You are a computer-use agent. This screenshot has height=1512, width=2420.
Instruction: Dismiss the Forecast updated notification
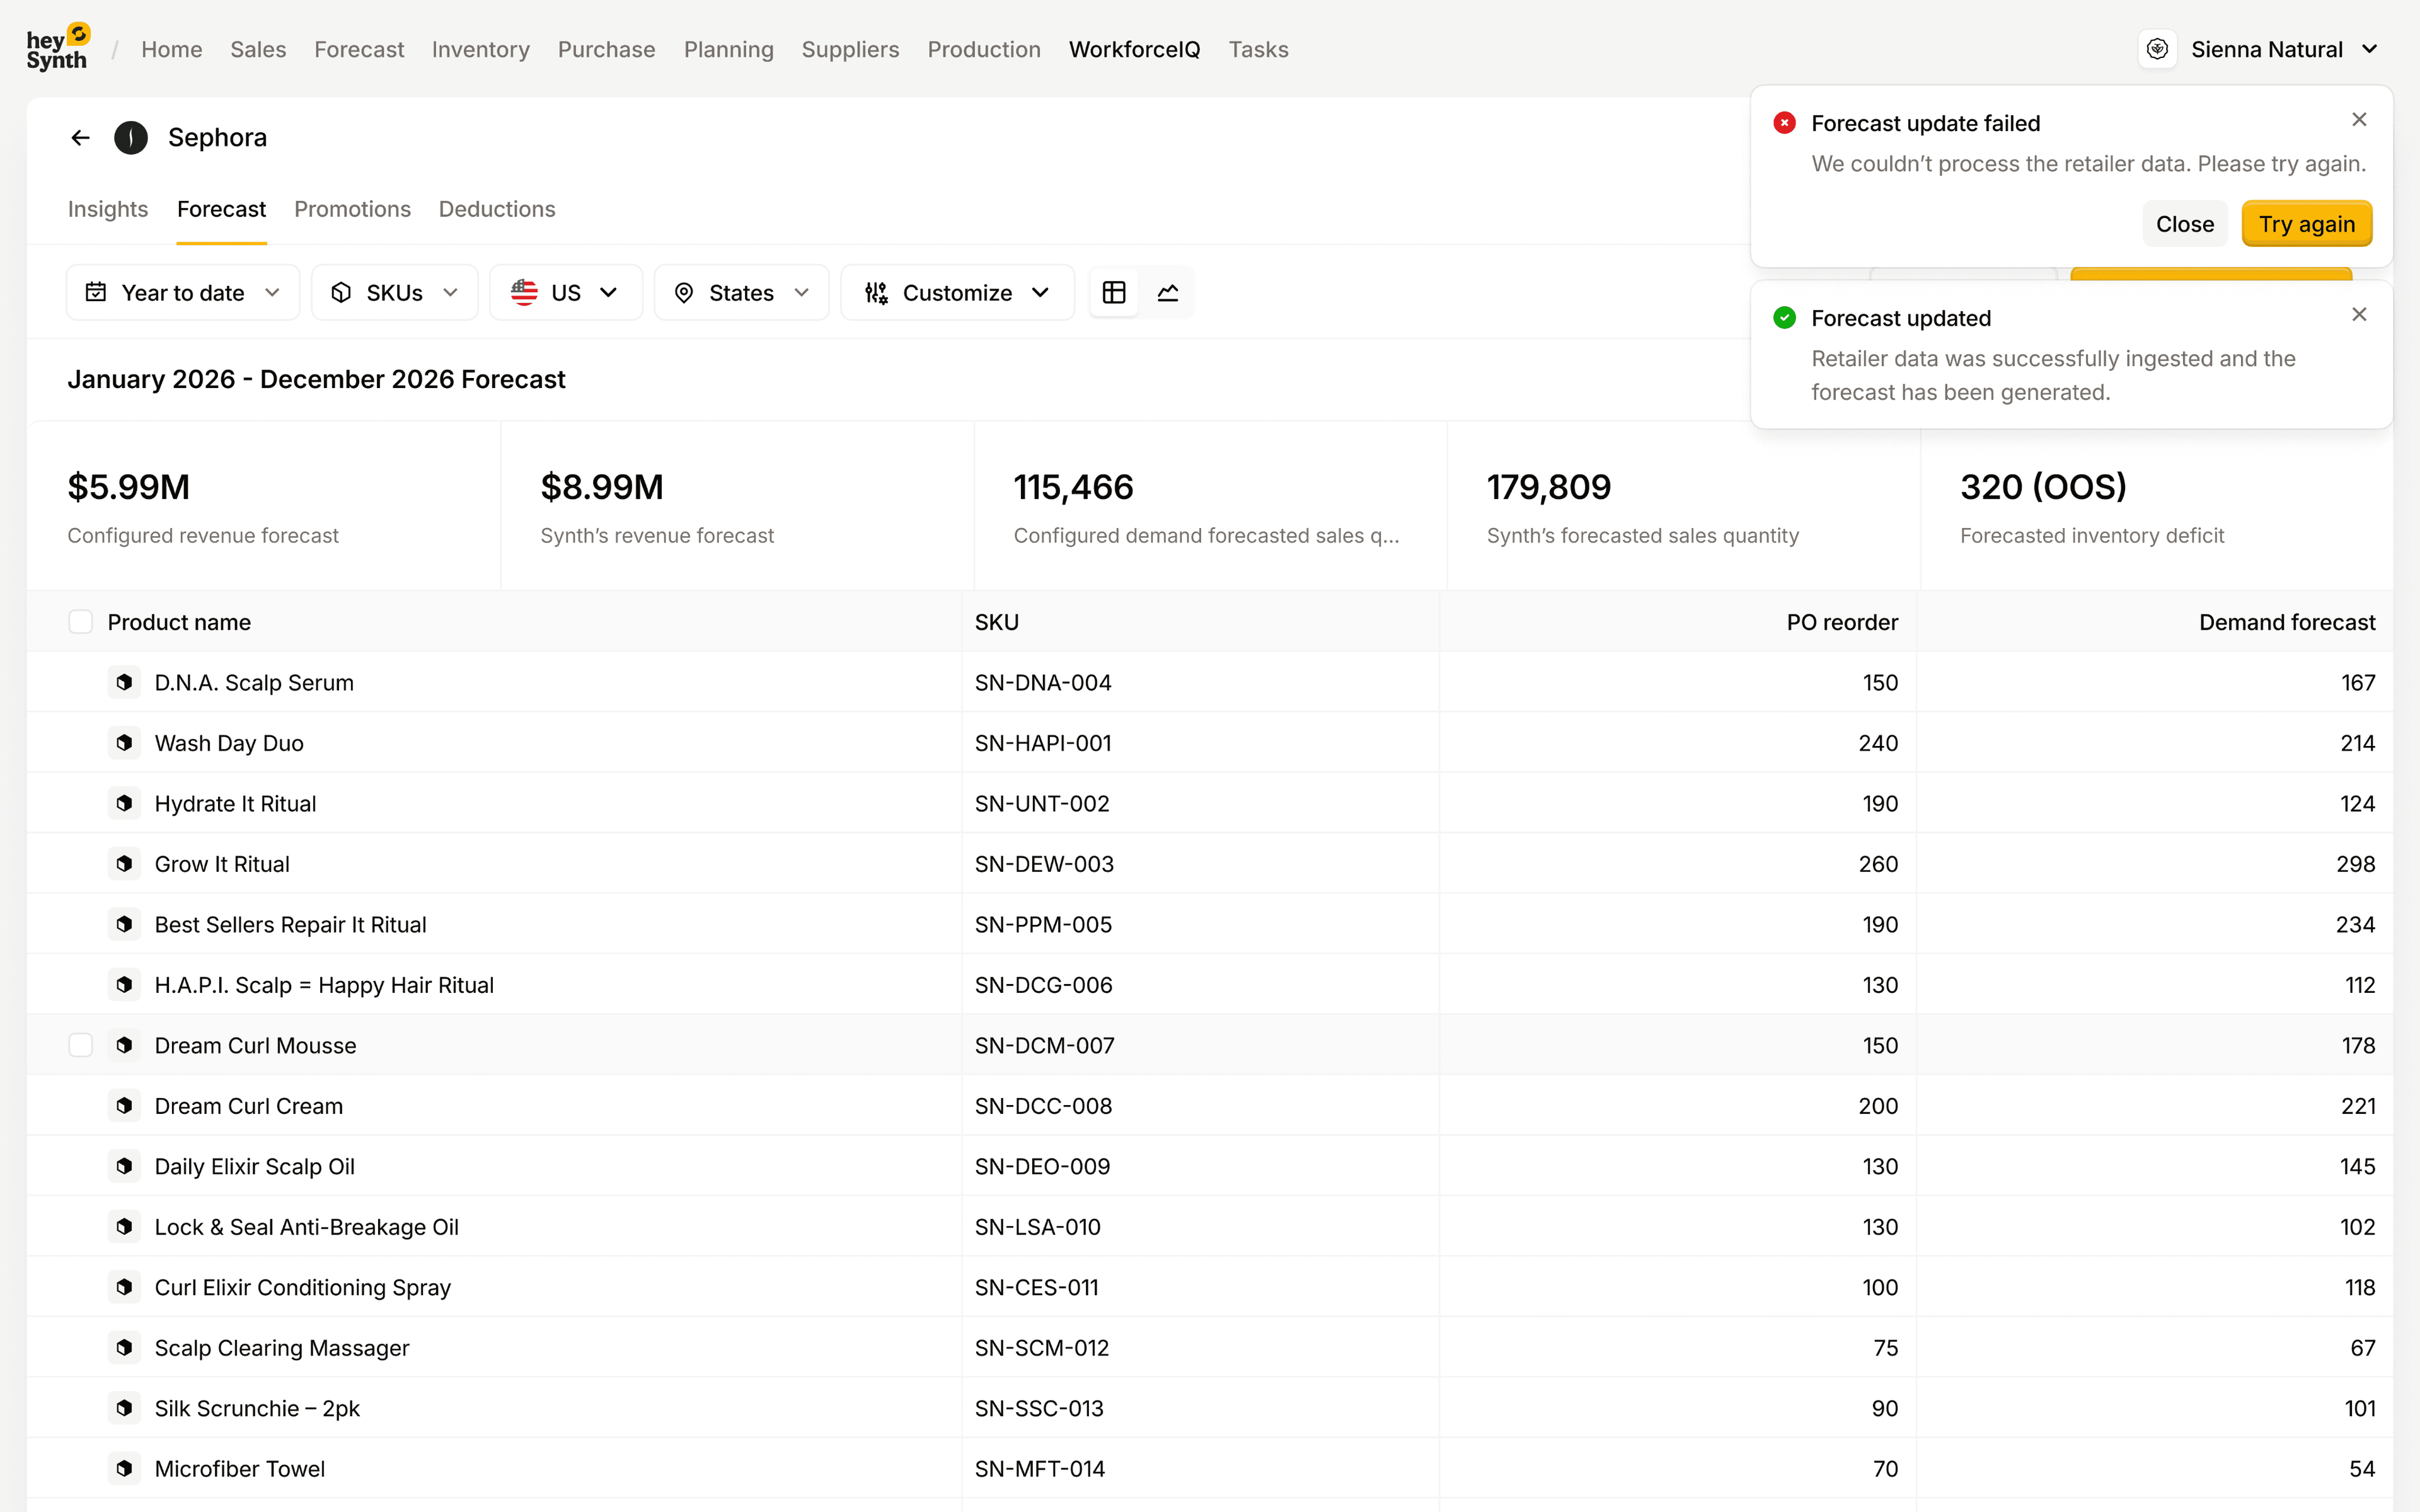click(x=2359, y=315)
